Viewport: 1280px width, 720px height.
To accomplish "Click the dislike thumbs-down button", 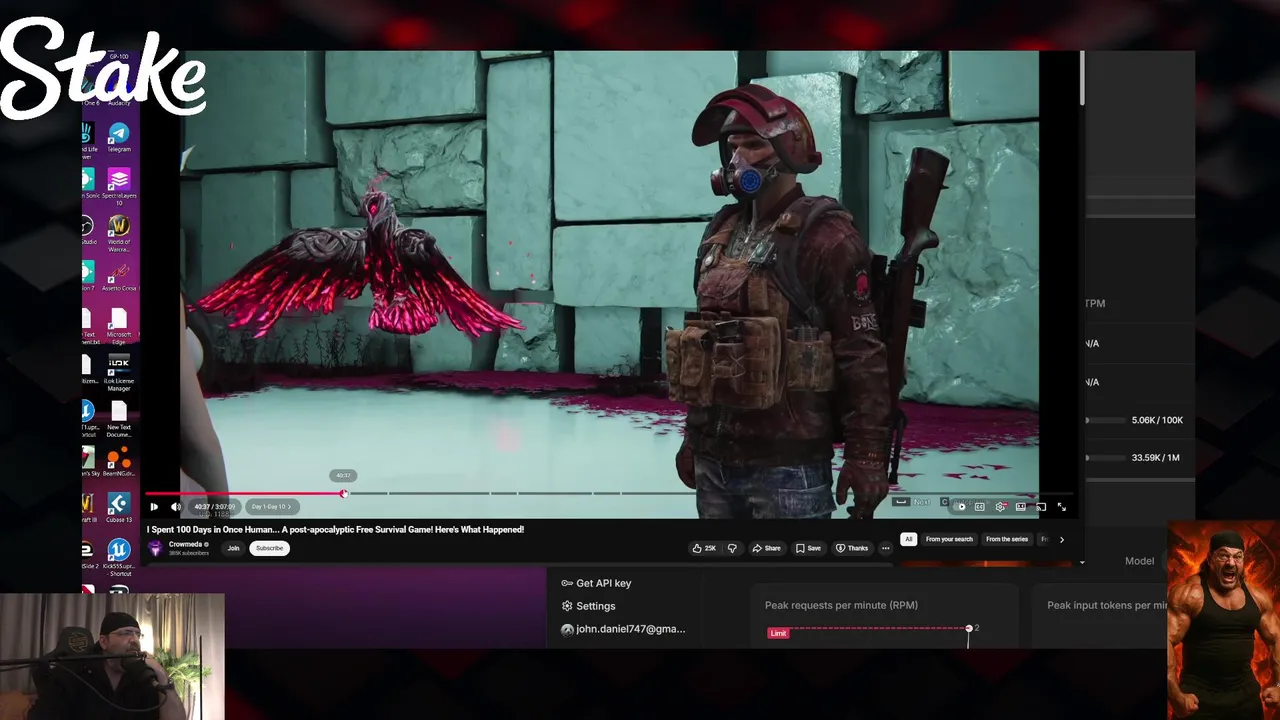I will point(732,548).
